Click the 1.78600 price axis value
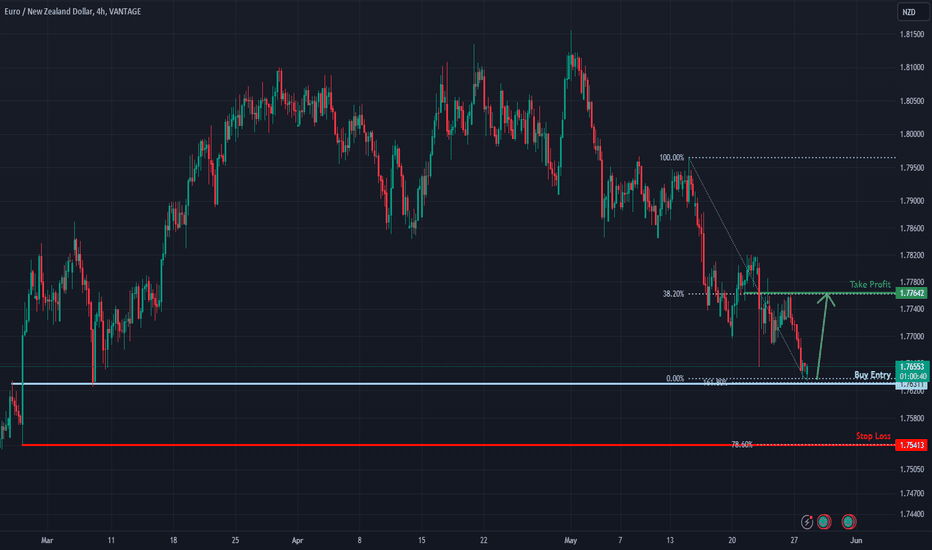Image resolution: width=932 pixels, height=550 pixels. pyautogui.click(x=912, y=228)
